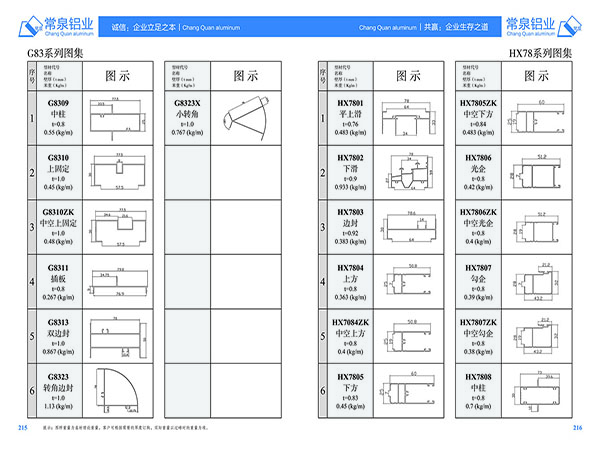Click the page number 216

577,428
